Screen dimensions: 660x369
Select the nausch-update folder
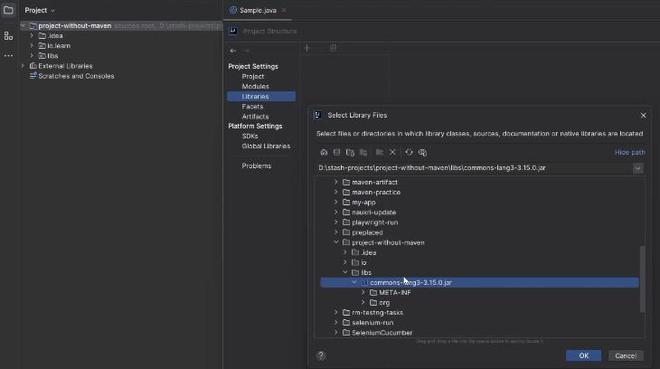click(x=374, y=212)
